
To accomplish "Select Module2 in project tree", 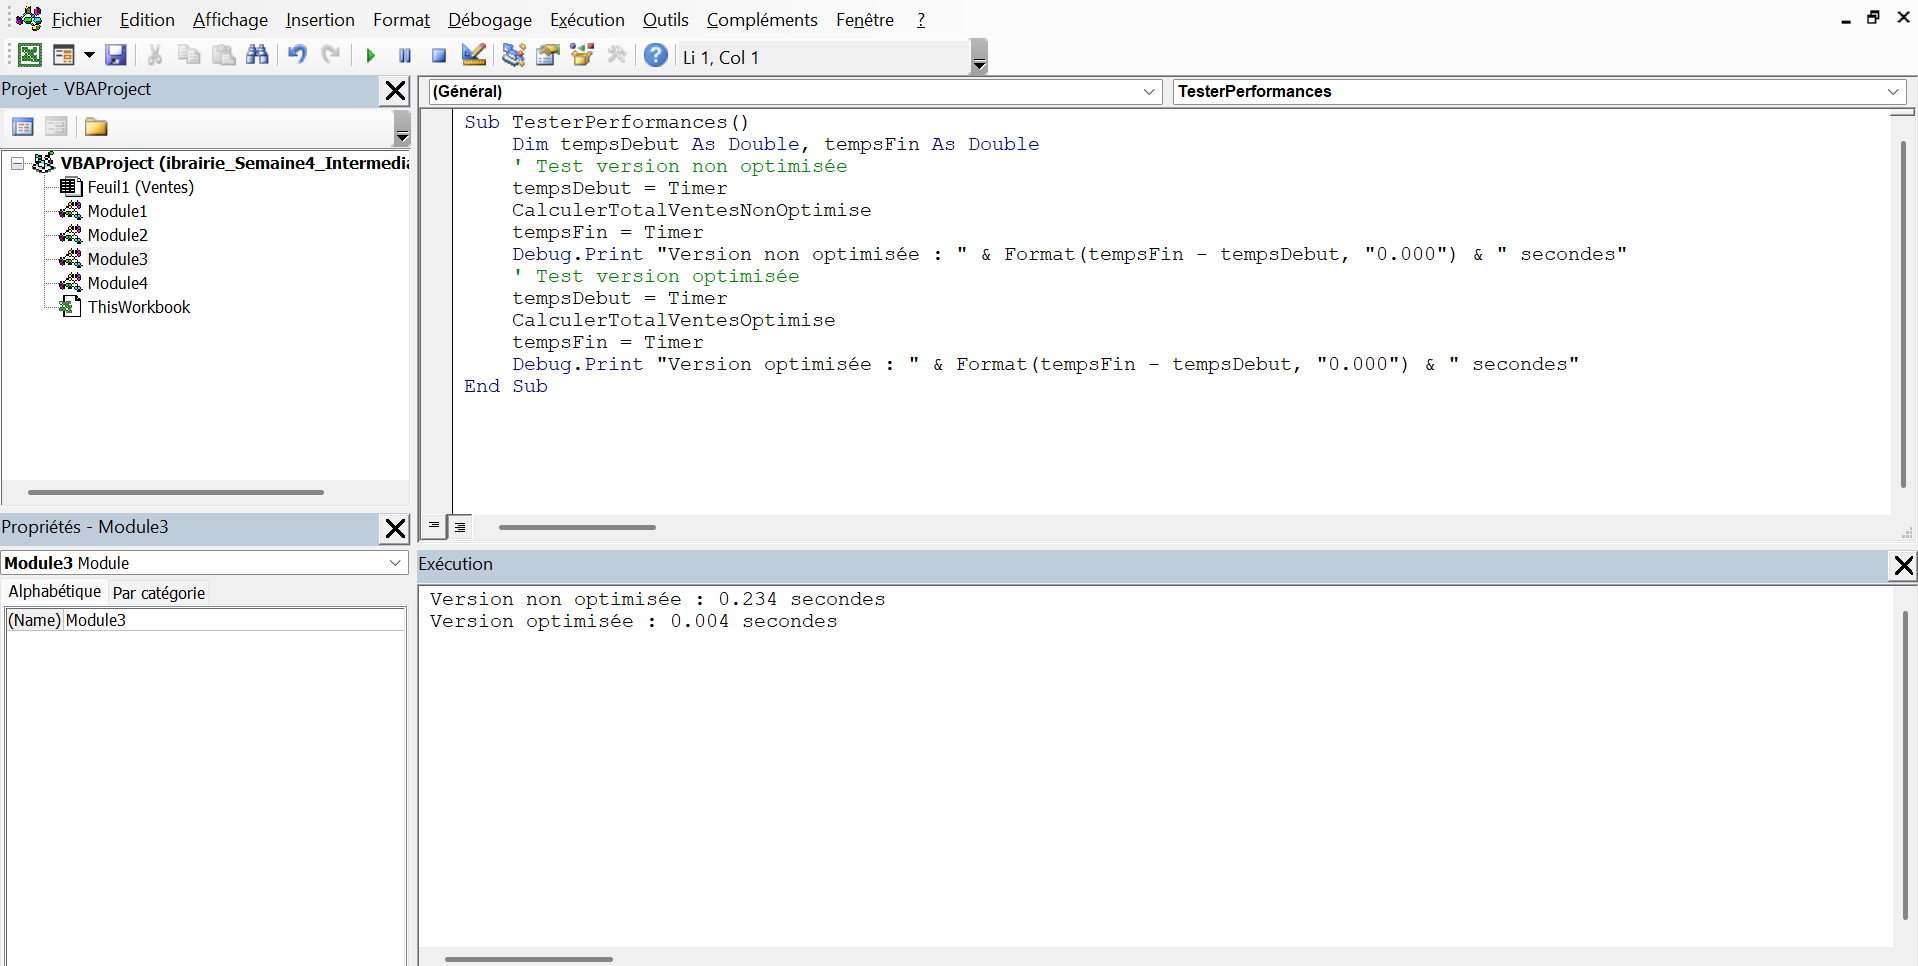I will (117, 235).
